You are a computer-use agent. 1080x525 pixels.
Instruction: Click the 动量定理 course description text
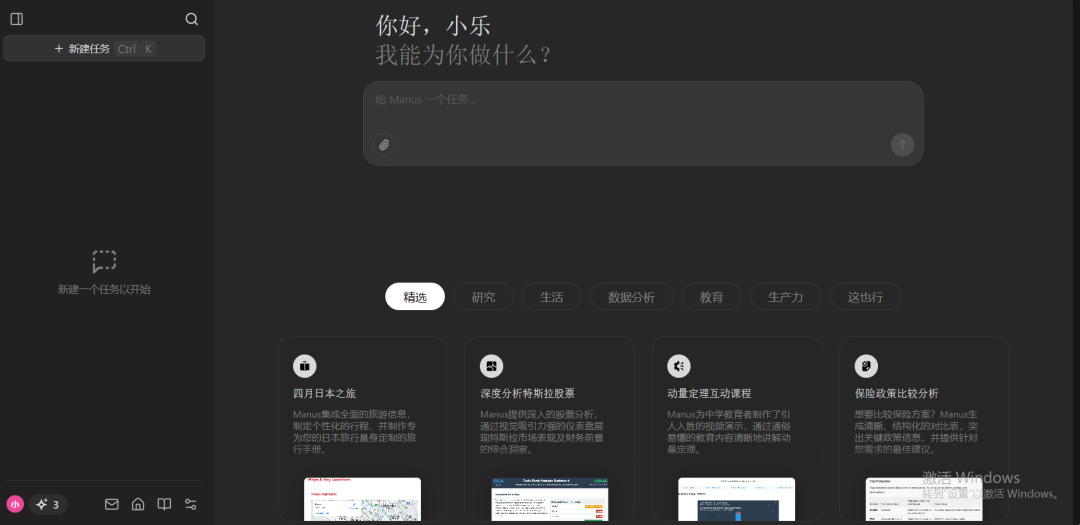click(729, 432)
